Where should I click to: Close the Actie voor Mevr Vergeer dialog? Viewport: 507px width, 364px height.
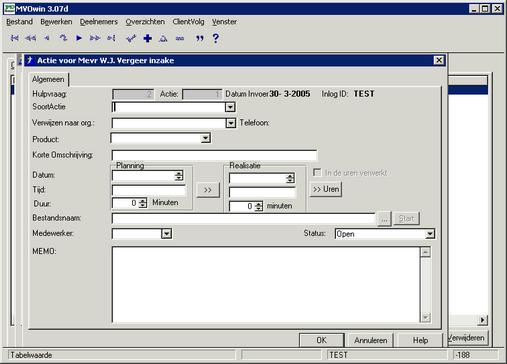click(x=439, y=60)
